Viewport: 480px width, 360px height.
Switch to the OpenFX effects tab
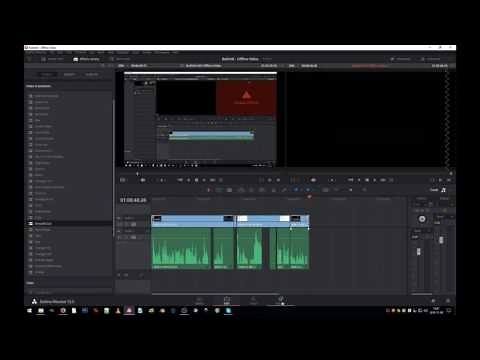point(69,74)
